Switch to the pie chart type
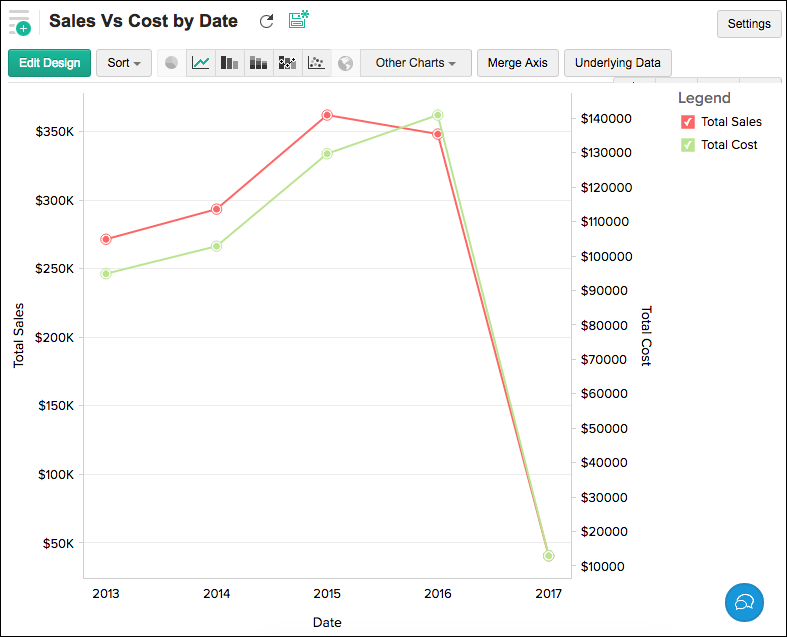The width and height of the screenshot is (787, 637). pos(172,63)
